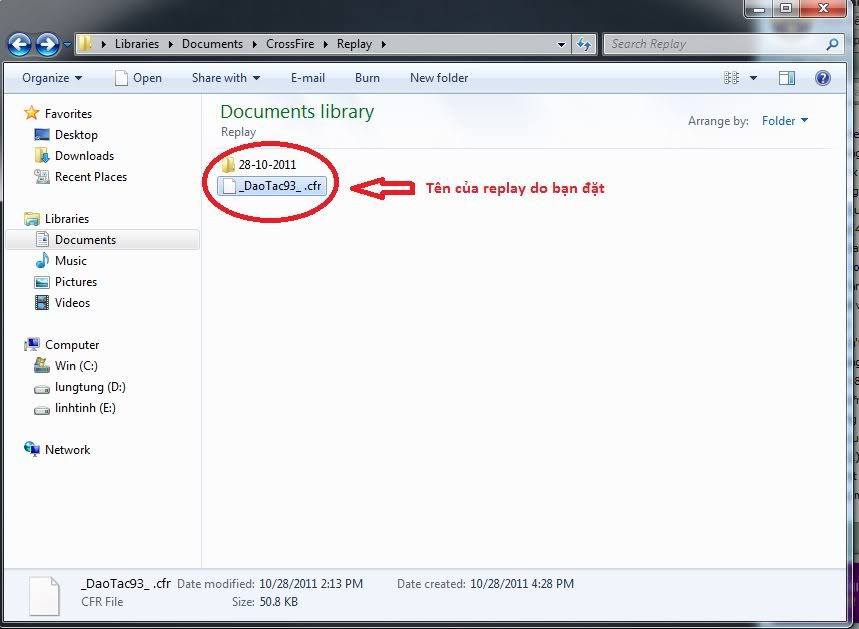Image resolution: width=859 pixels, height=629 pixels.
Task: Go back with the Back arrow button
Action: point(20,44)
